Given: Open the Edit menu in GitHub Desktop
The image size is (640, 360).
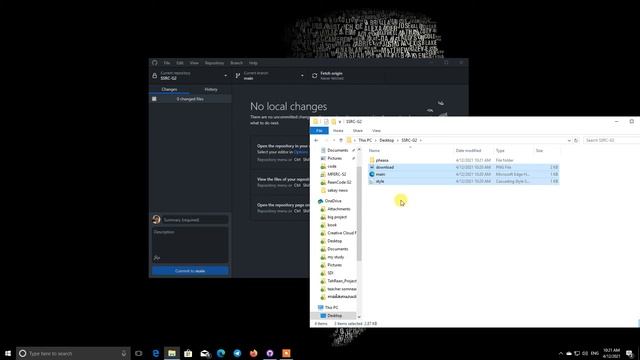Looking at the screenshot, I should (180, 63).
